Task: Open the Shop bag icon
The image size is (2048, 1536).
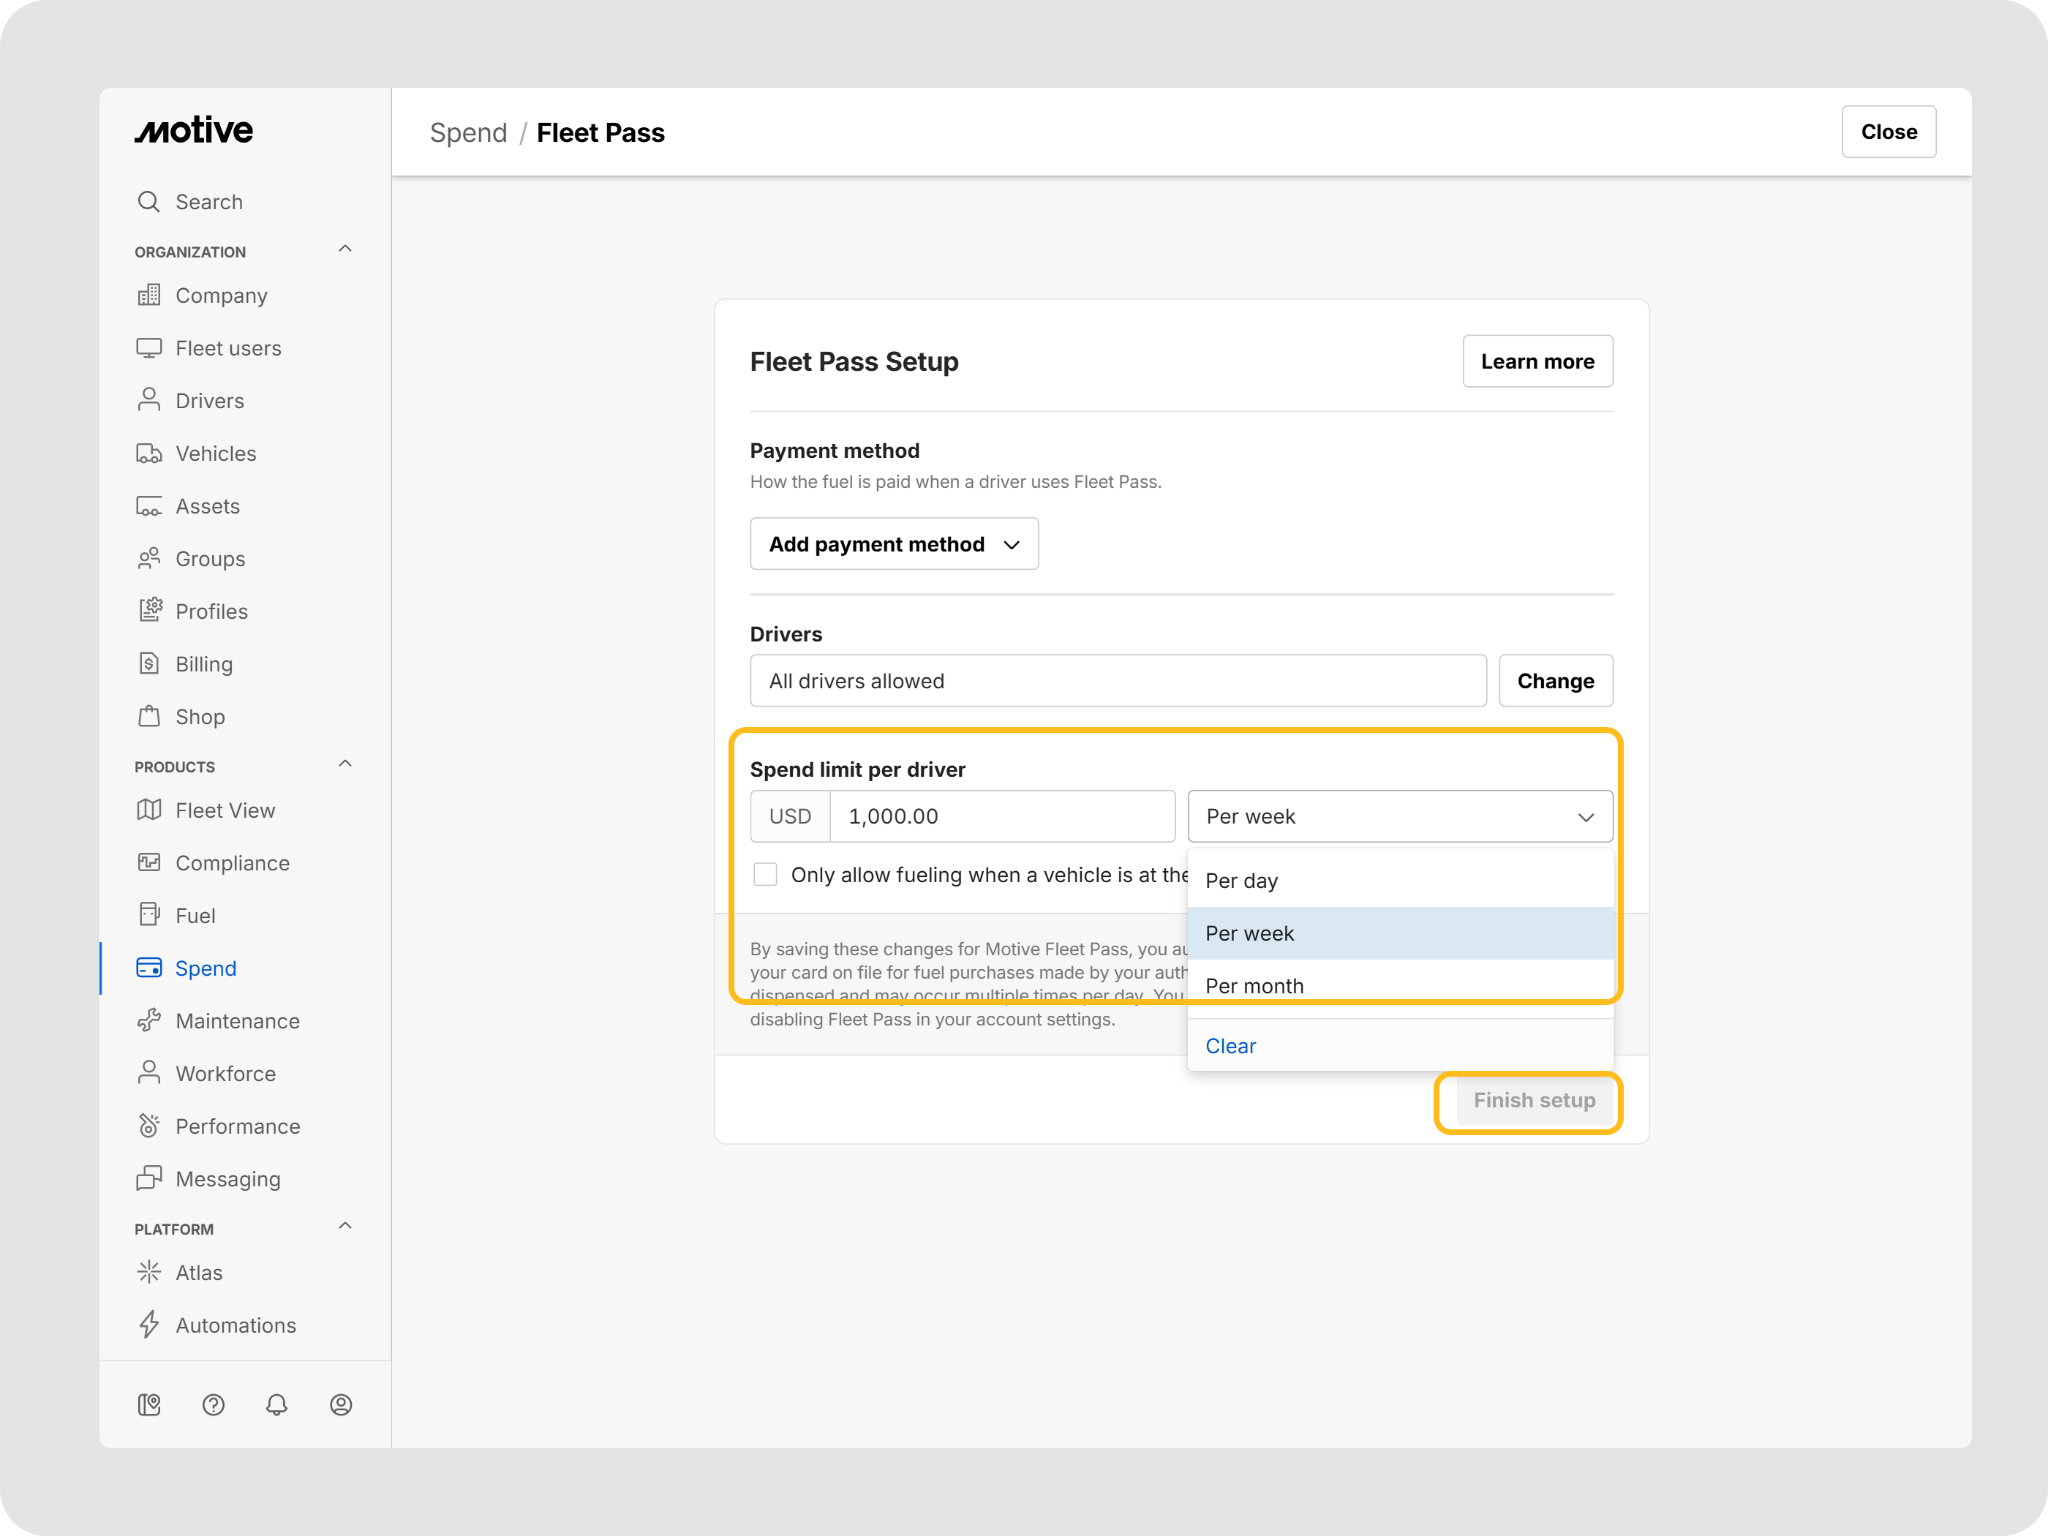Action: click(149, 717)
